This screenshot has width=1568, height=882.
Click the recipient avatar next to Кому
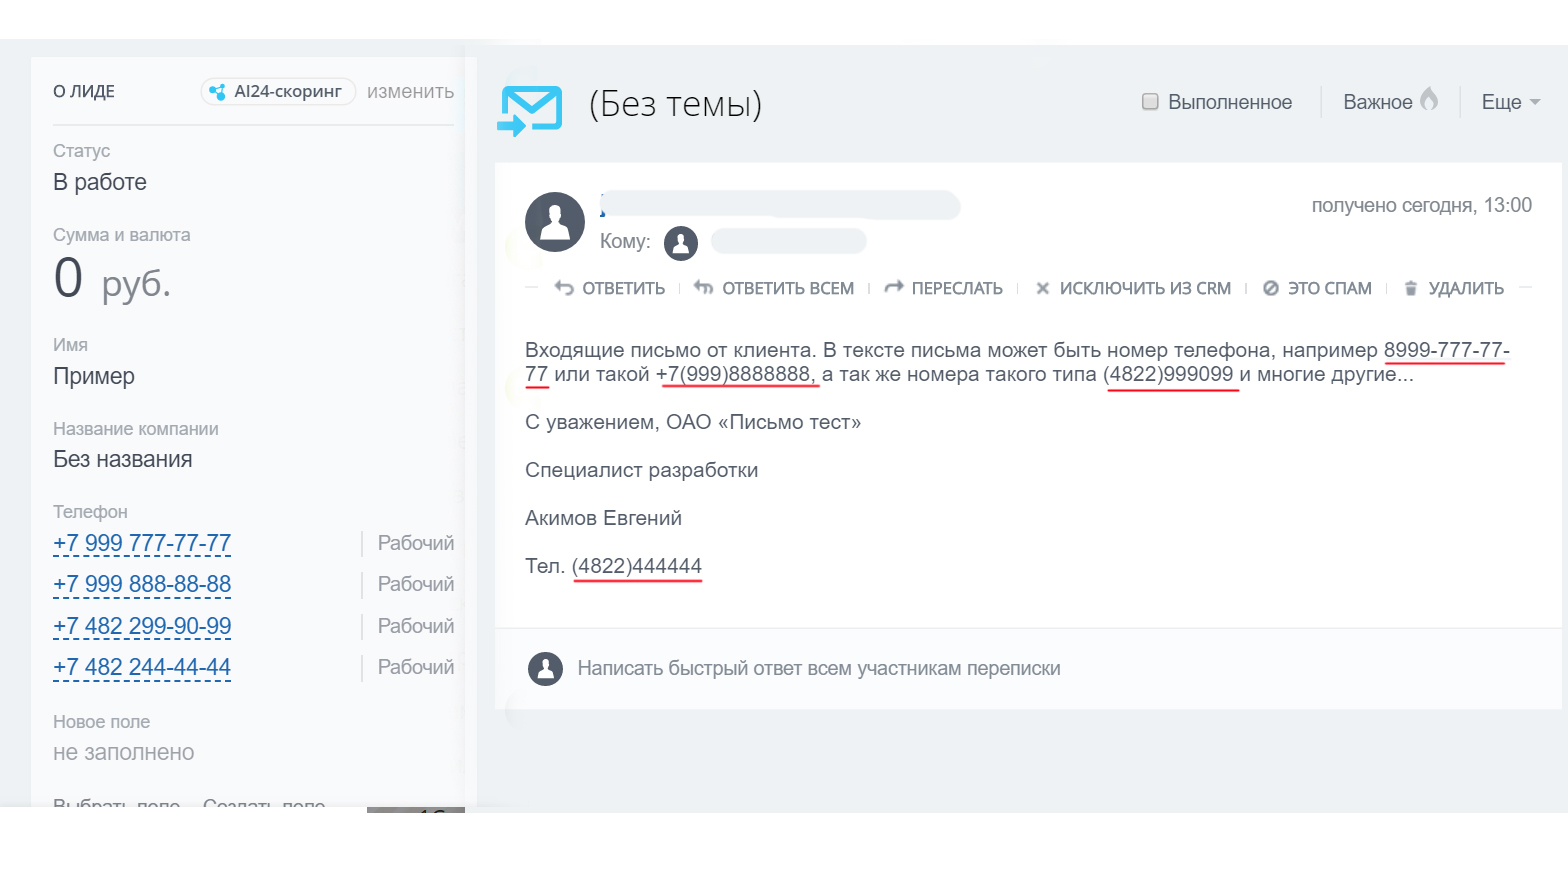681,242
